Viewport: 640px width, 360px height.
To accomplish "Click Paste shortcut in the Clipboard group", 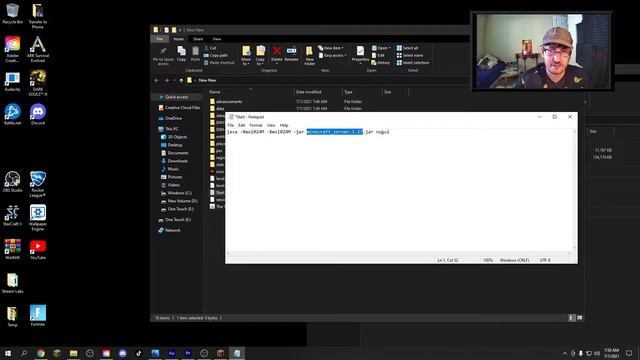I will click(219, 63).
